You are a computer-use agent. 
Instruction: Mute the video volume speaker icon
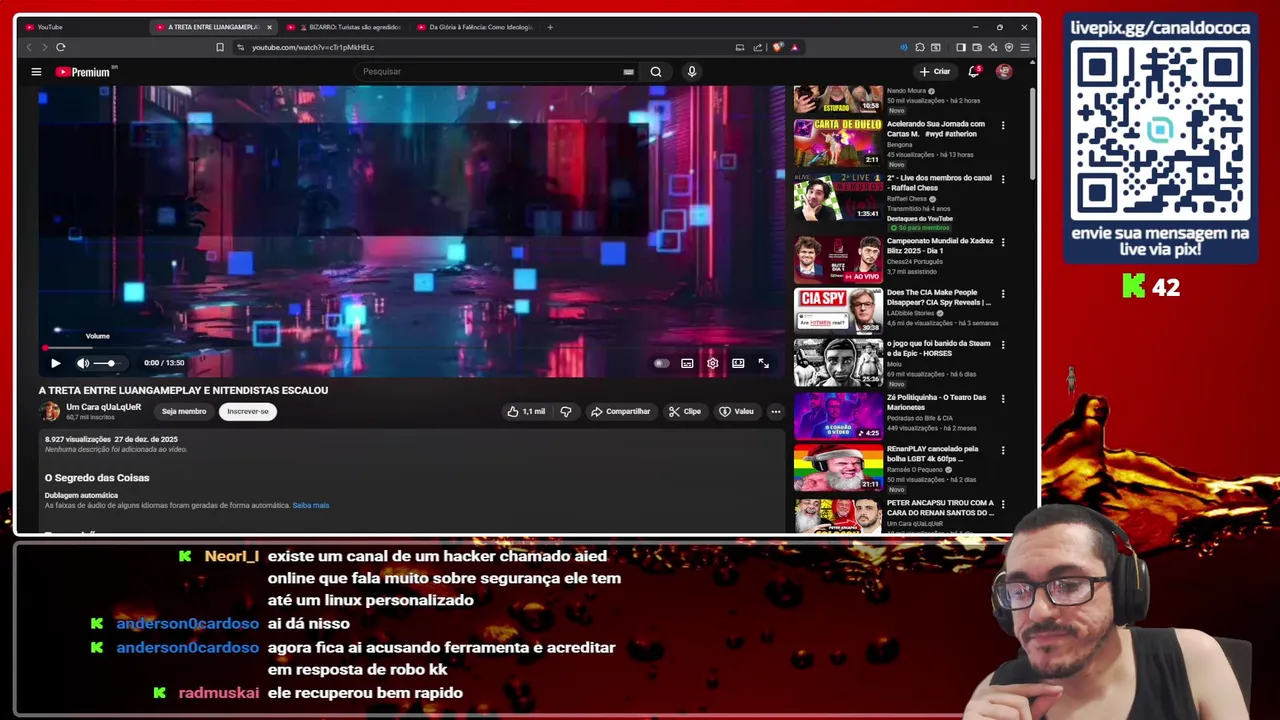pyautogui.click(x=83, y=363)
